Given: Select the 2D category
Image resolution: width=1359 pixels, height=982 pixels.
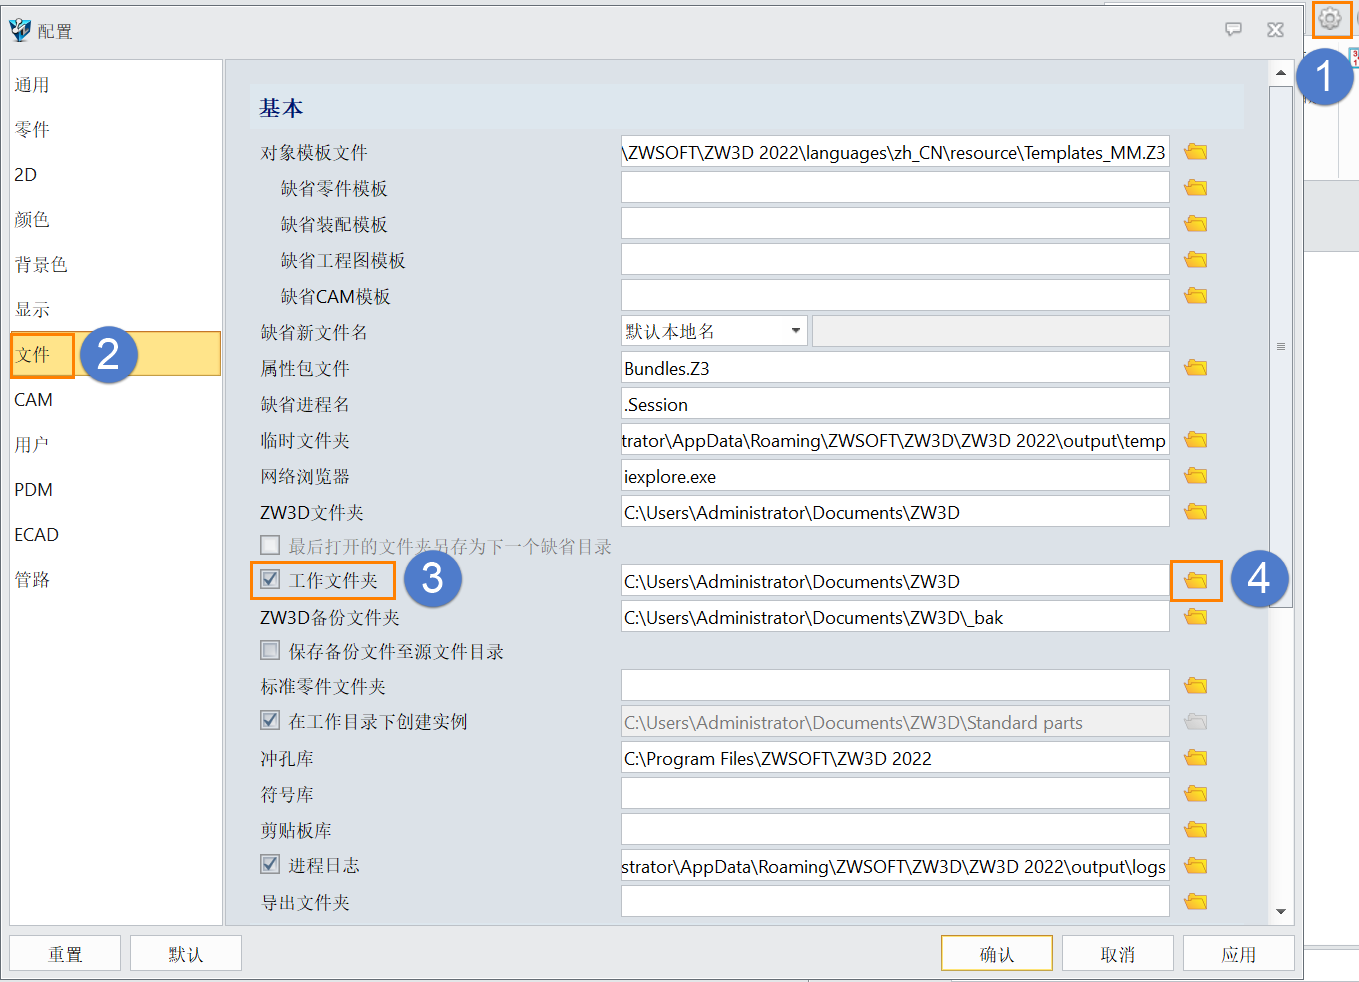Looking at the screenshot, I should (116, 175).
